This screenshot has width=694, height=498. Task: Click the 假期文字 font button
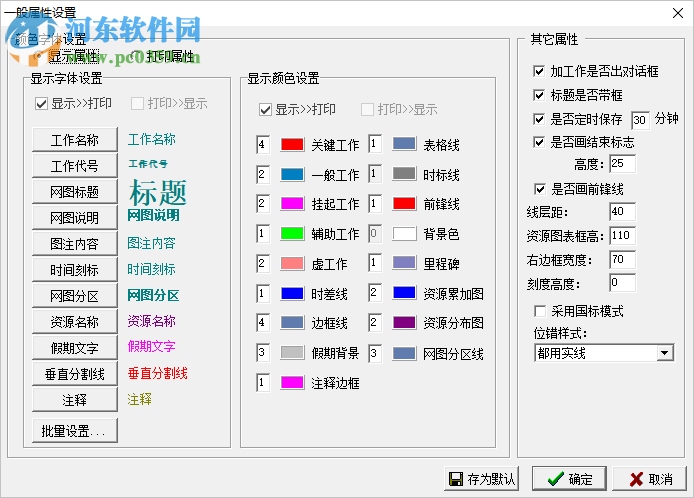(75, 348)
